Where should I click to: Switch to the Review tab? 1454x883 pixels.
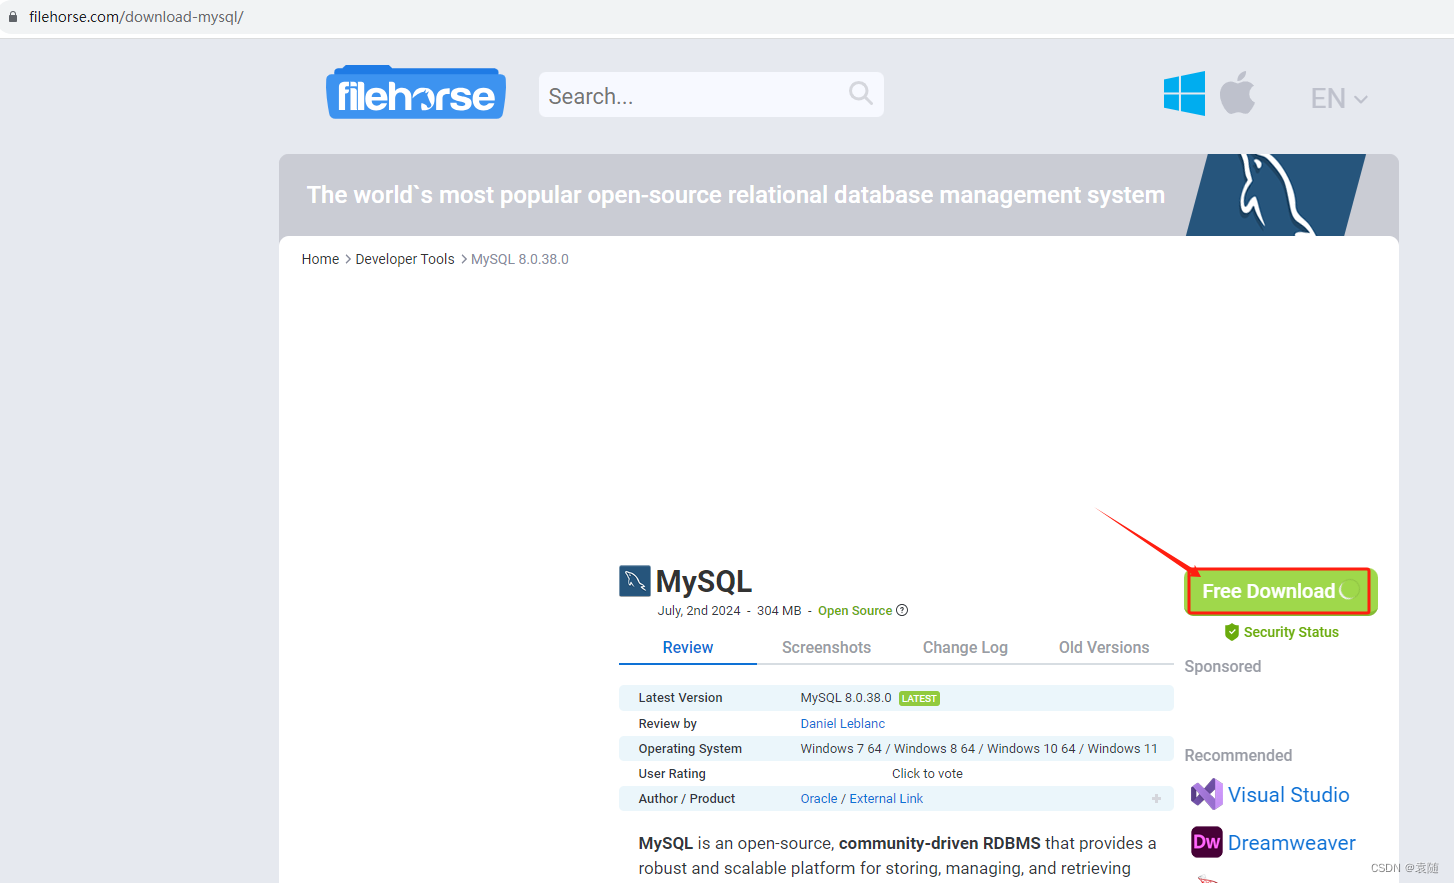(x=688, y=647)
